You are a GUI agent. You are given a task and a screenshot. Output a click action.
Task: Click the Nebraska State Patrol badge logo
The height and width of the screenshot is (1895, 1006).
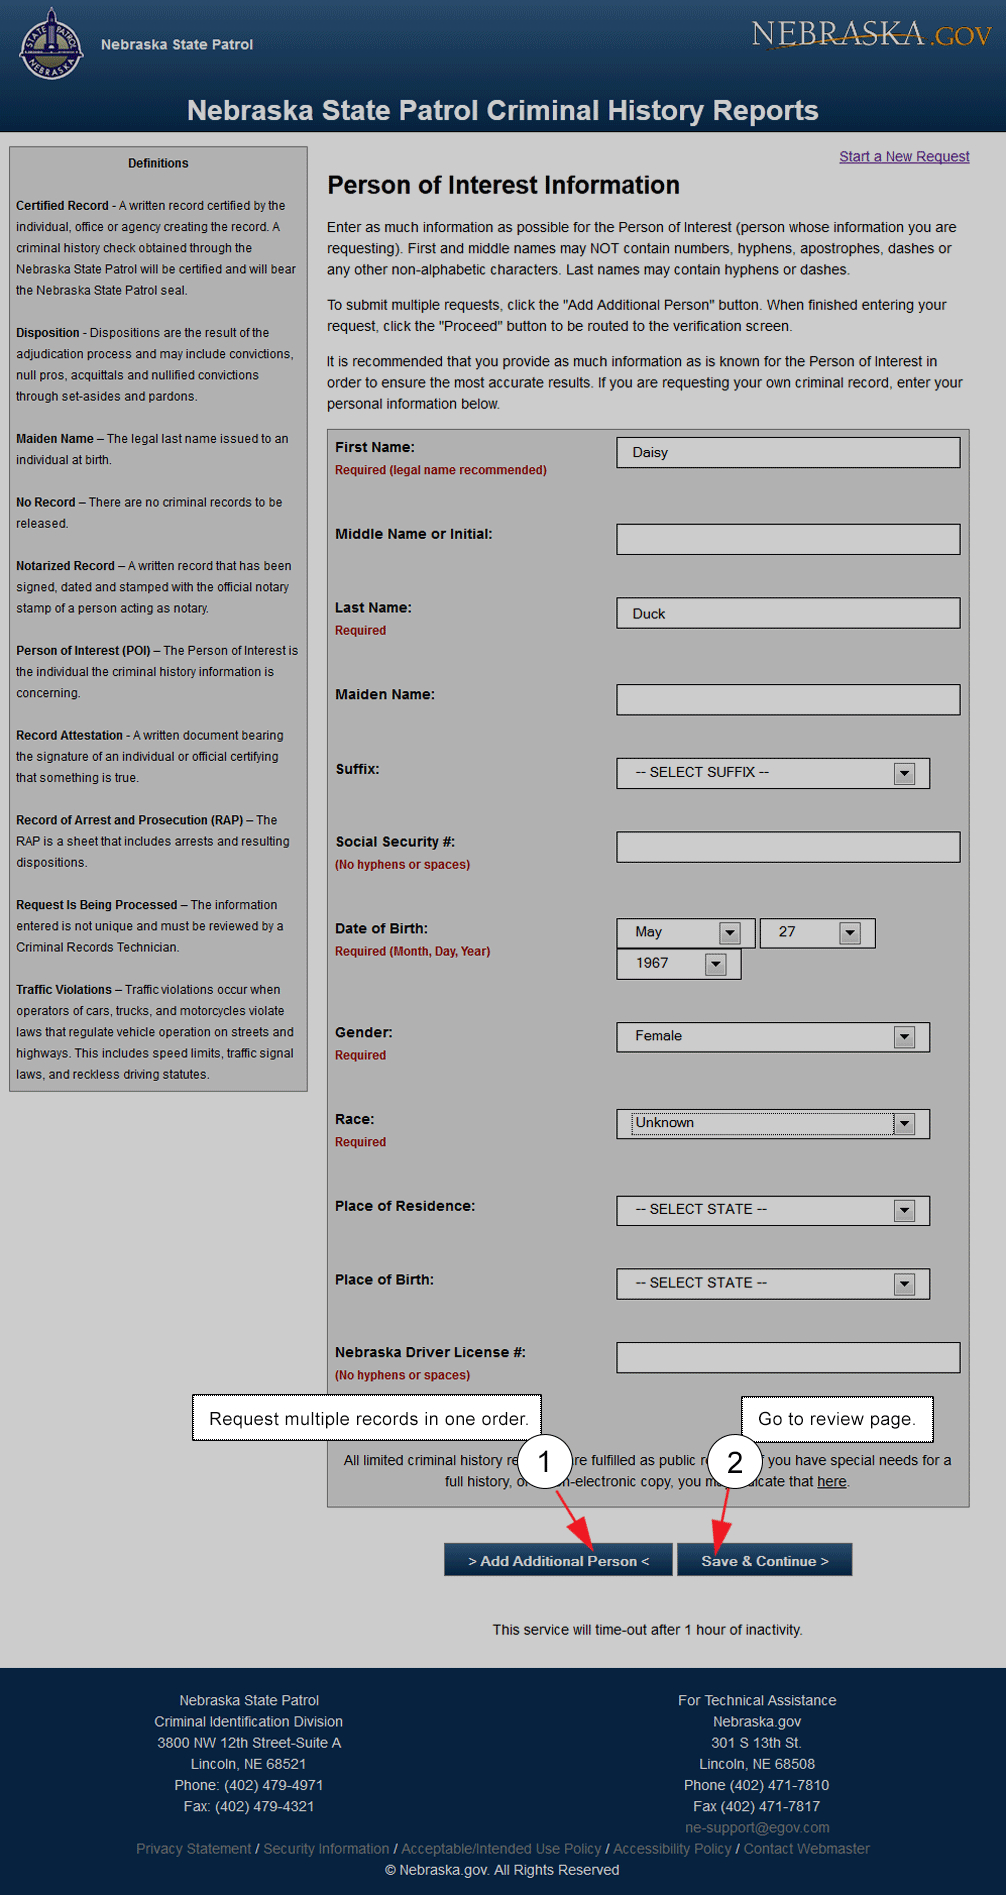(51, 44)
